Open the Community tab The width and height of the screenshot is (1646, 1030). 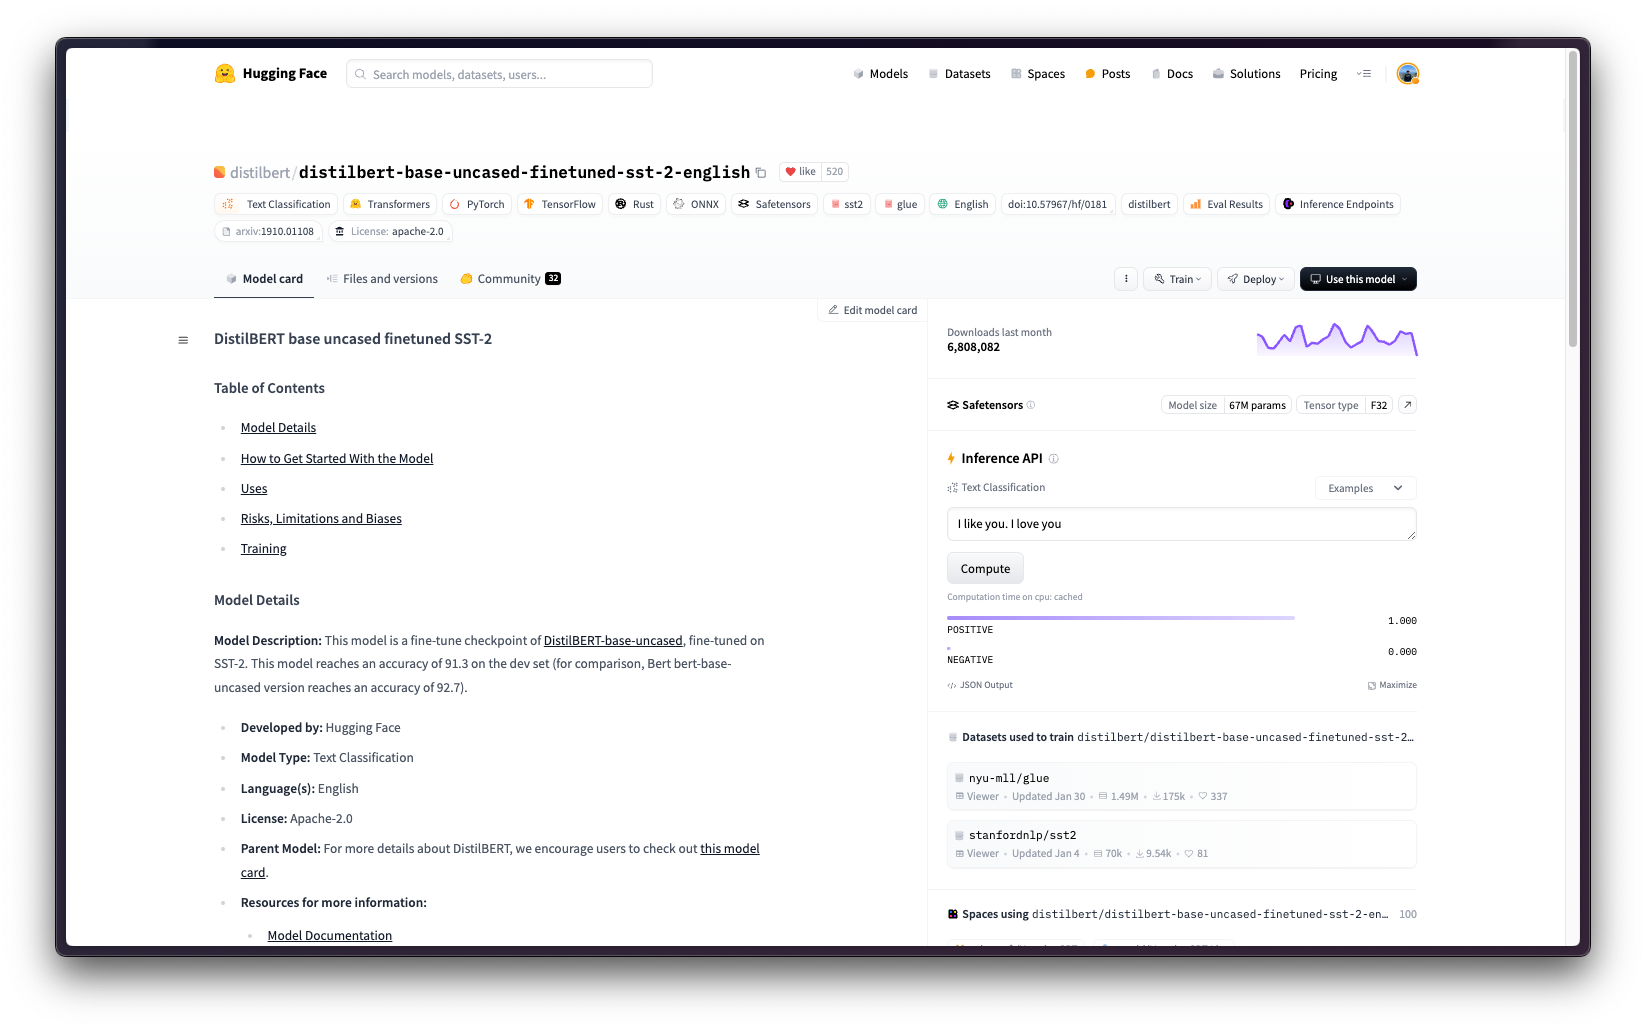510,279
